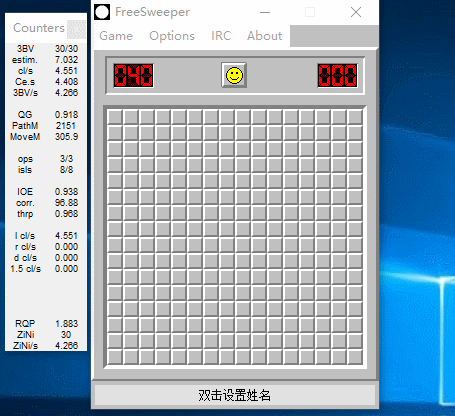Click the FreeSweeper app icon in title bar
The height and width of the screenshot is (416, 455).
point(102,12)
